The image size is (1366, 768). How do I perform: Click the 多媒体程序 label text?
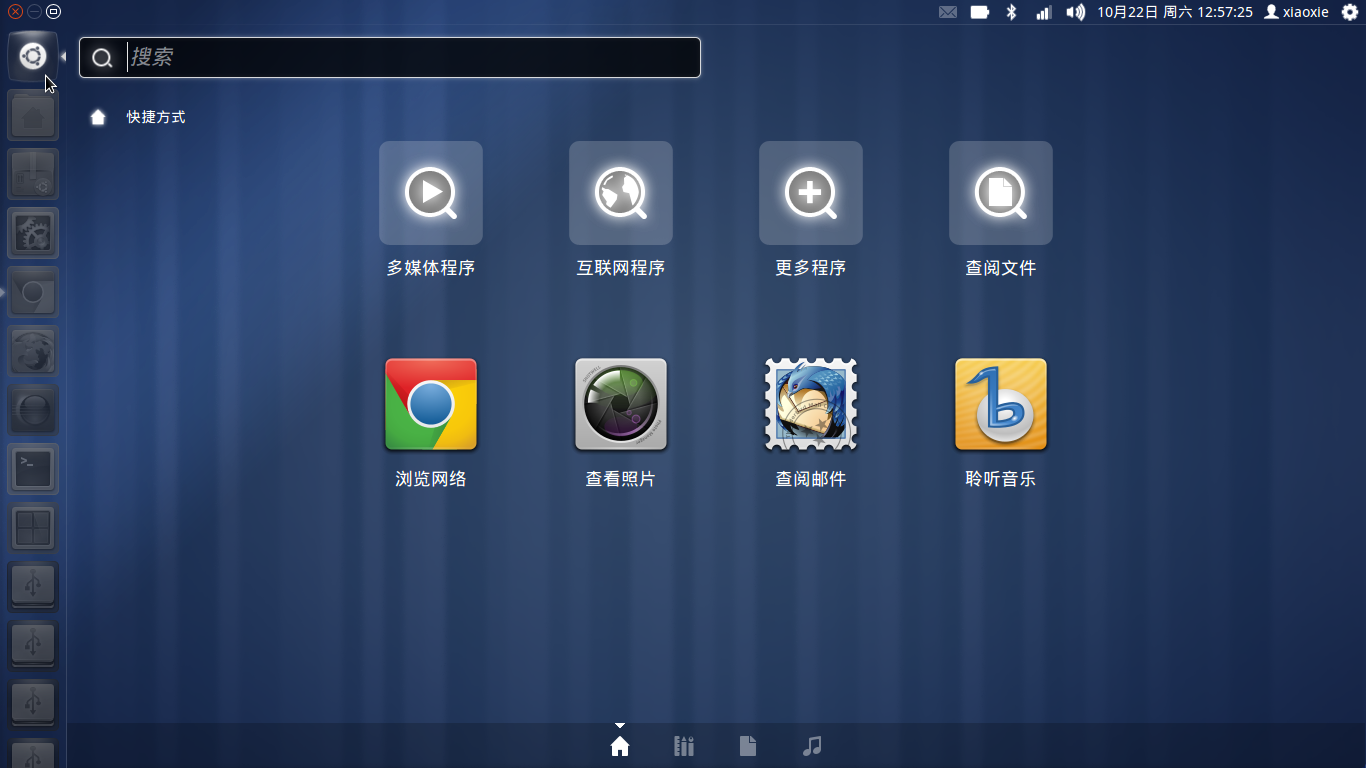point(431,268)
